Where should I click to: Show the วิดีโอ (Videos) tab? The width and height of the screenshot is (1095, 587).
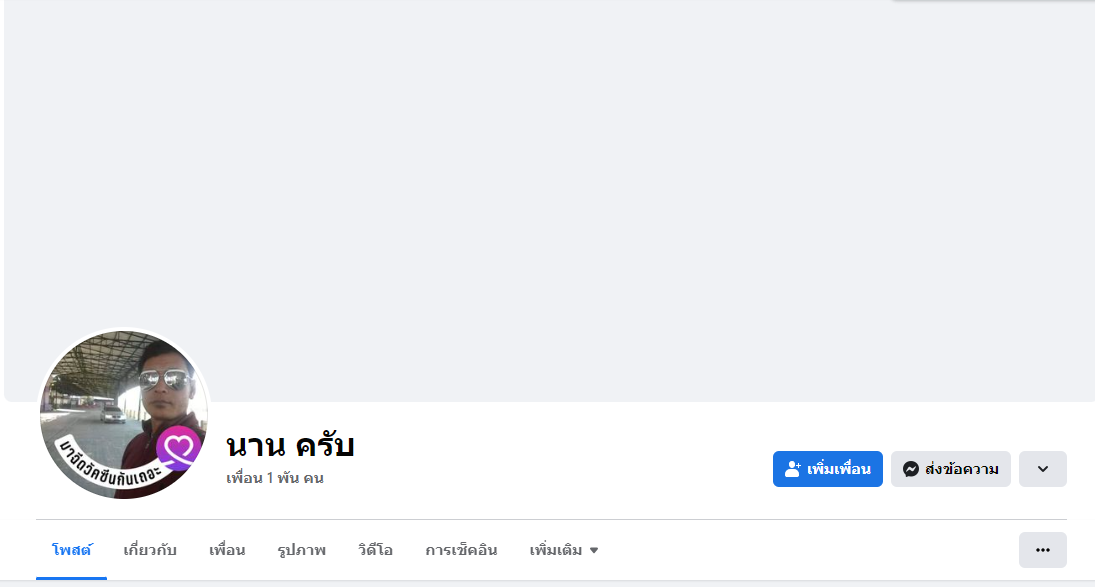click(375, 550)
